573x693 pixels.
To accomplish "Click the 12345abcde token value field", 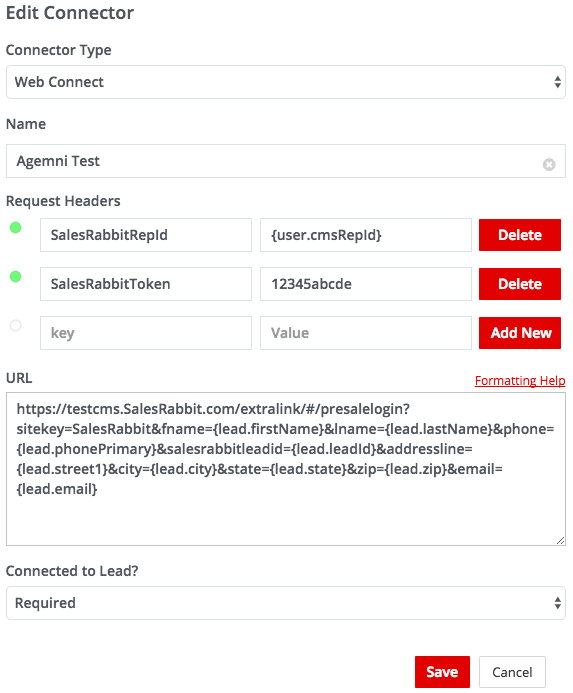I will [x=366, y=284].
